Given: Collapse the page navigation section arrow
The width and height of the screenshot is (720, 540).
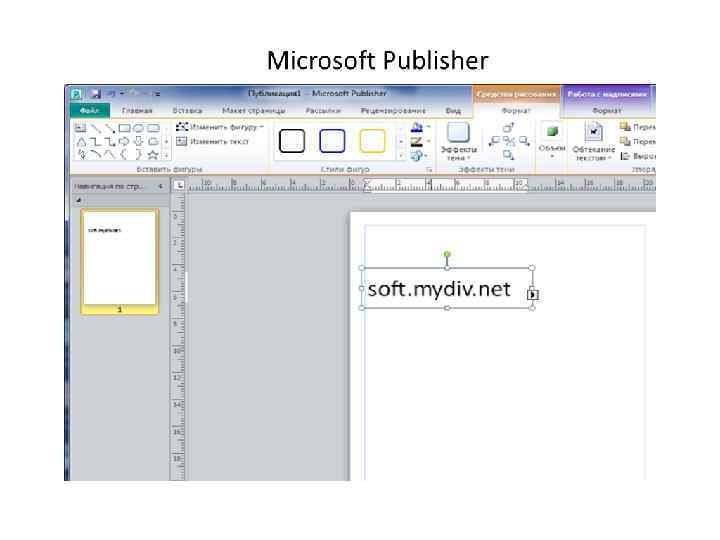Looking at the screenshot, I should point(79,200).
